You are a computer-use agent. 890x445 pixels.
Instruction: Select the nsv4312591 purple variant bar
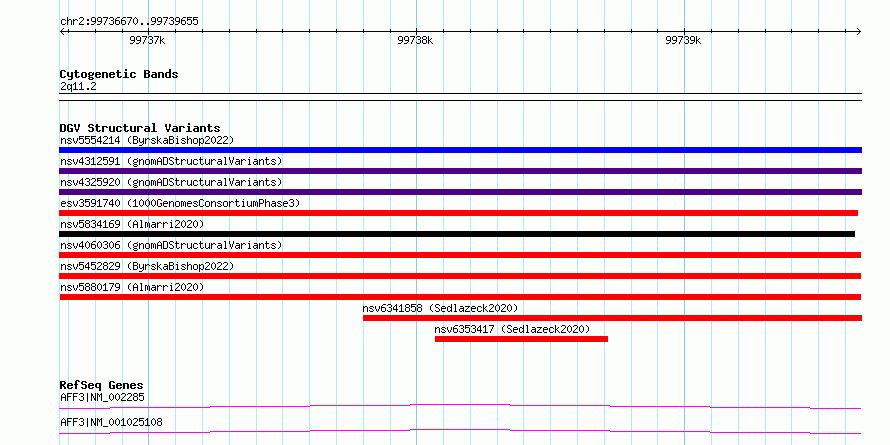460,171
